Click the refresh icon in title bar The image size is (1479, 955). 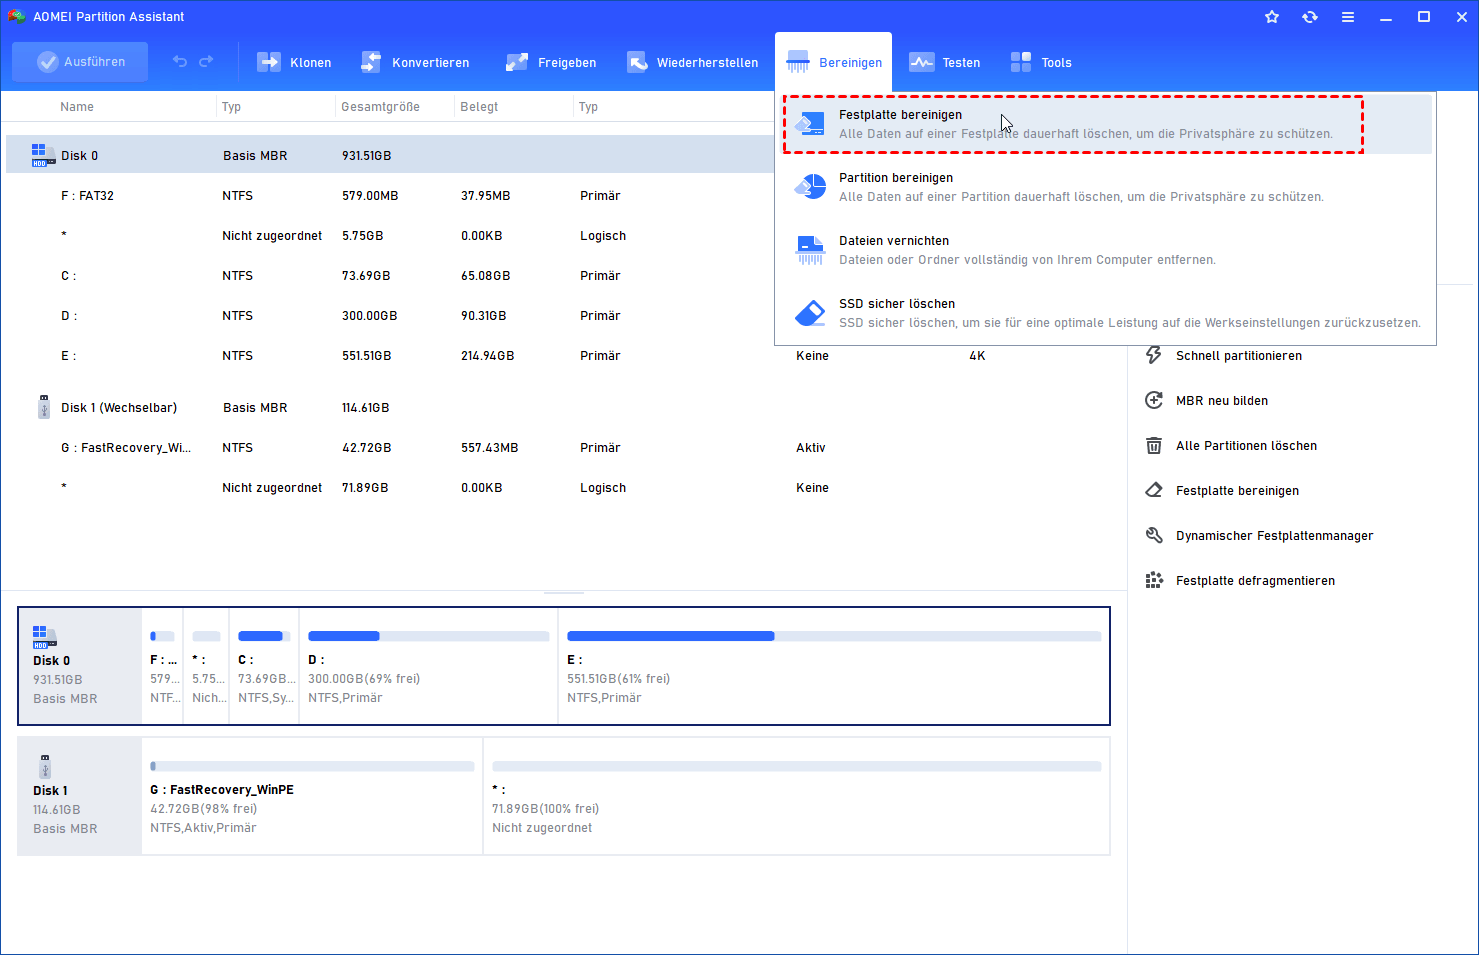coord(1310,17)
